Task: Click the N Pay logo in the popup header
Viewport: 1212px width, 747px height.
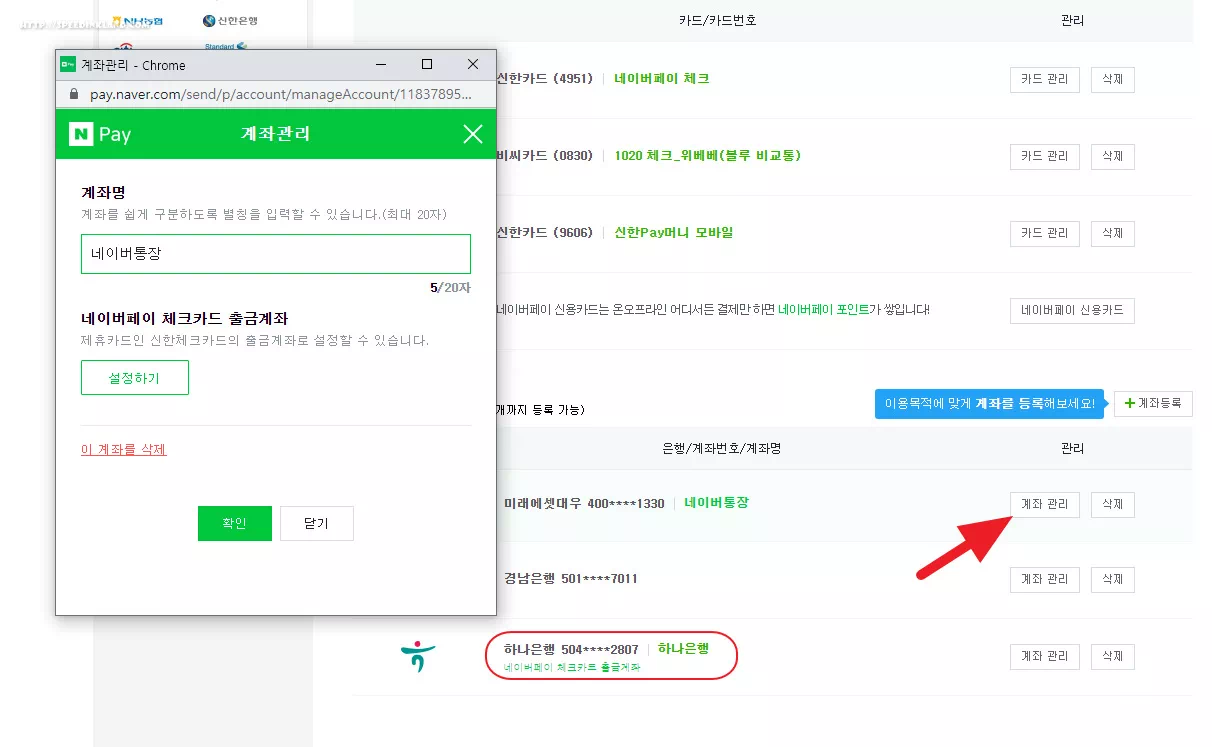Action: coord(100,134)
